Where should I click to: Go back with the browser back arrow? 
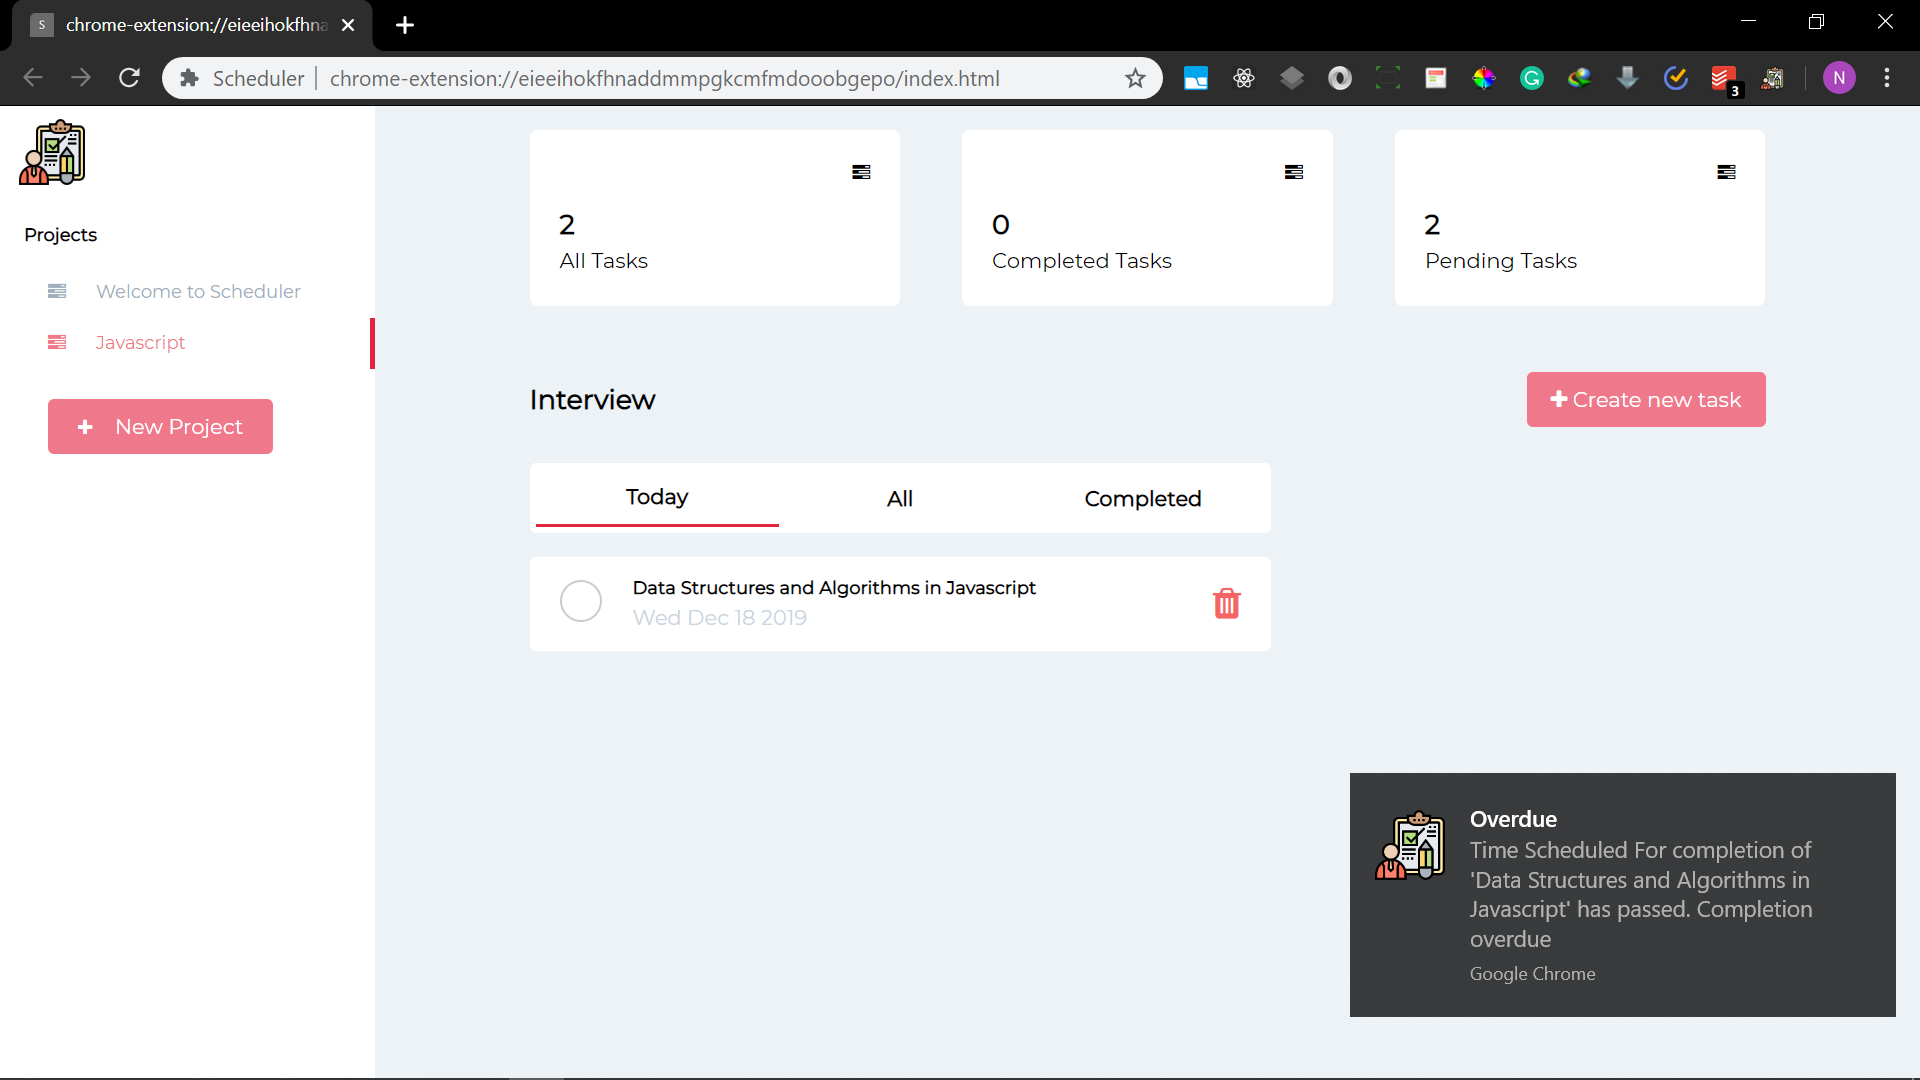click(33, 78)
